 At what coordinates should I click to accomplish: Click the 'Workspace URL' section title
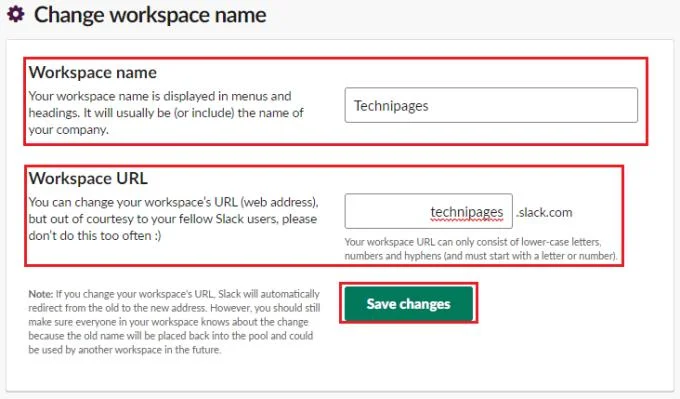click(88, 178)
